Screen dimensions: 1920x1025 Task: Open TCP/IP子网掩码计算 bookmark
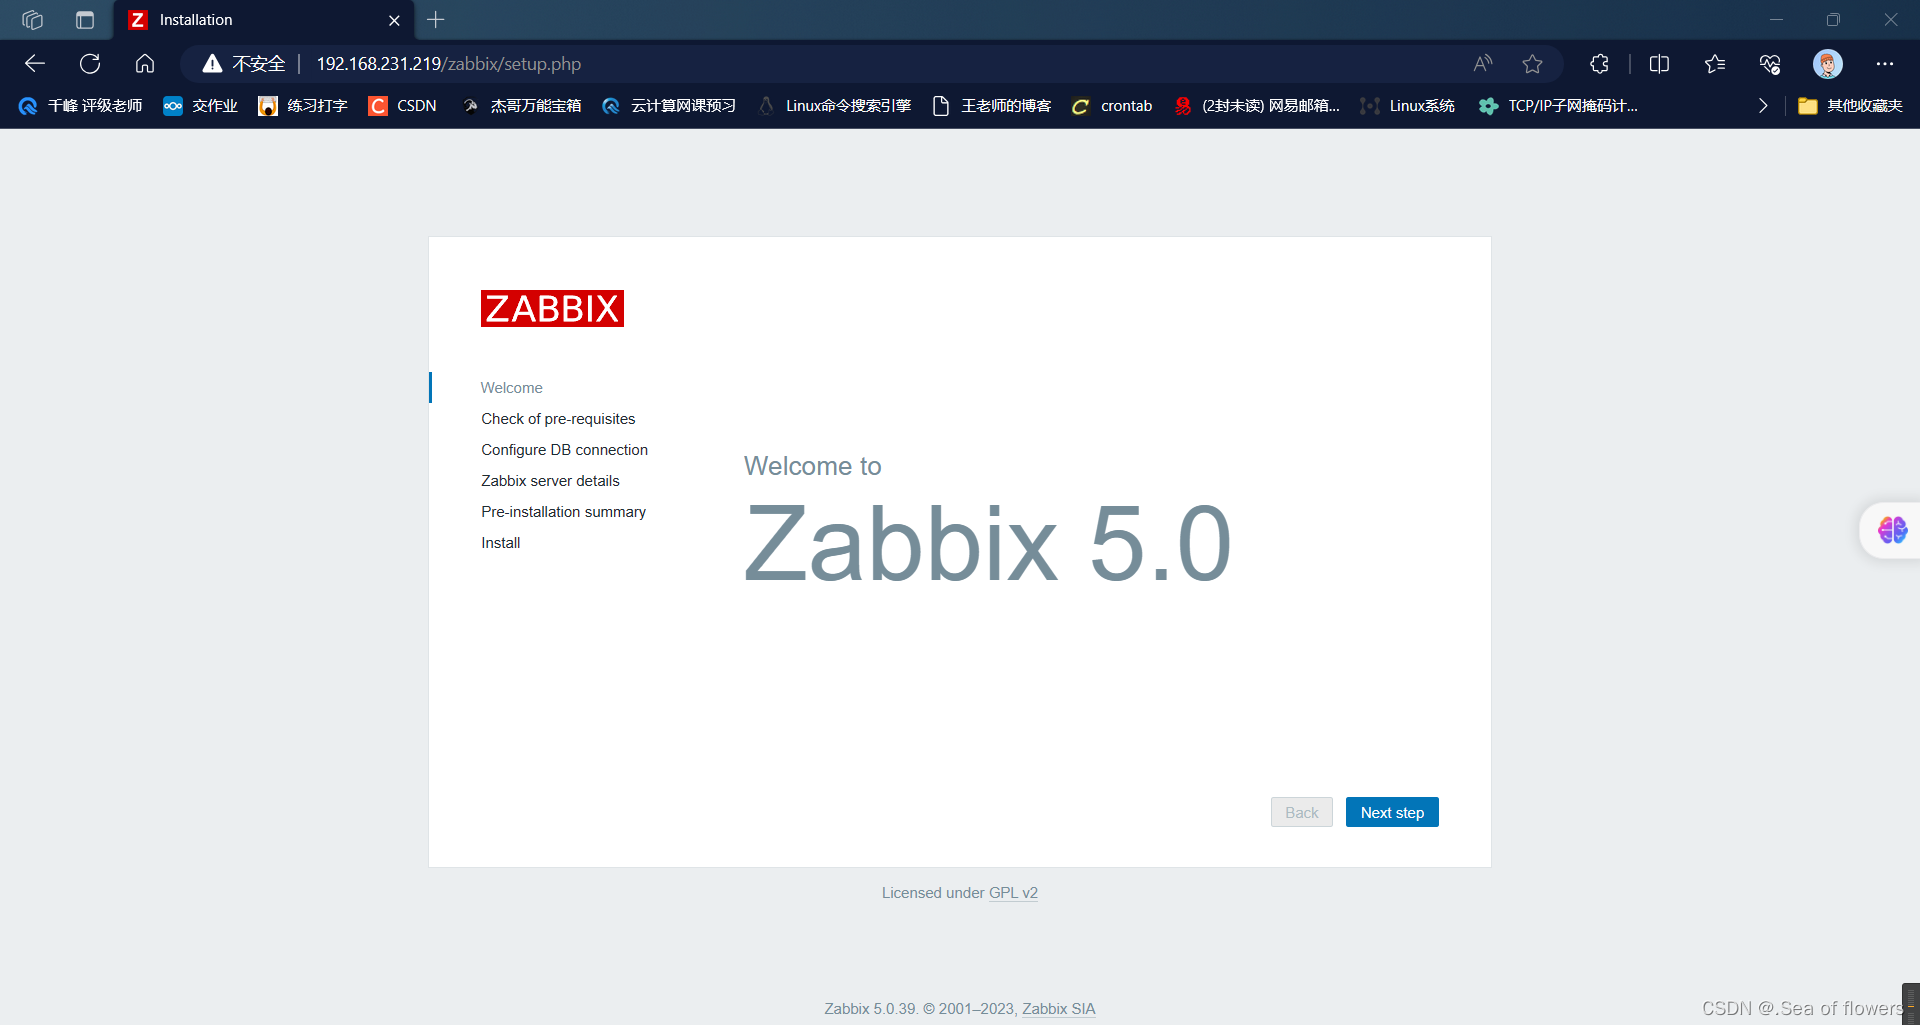1559,106
